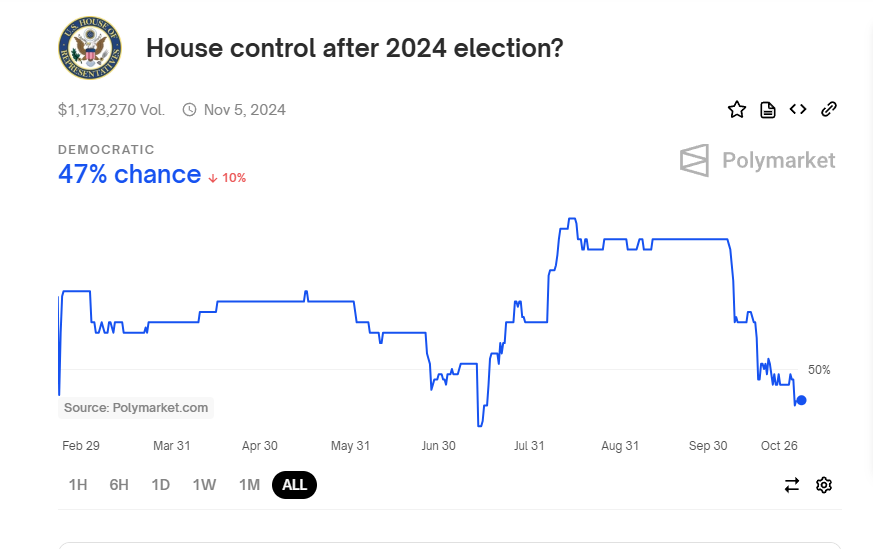Switch chart range to 1H
Image resolution: width=873 pixels, height=549 pixels.
pos(78,485)
